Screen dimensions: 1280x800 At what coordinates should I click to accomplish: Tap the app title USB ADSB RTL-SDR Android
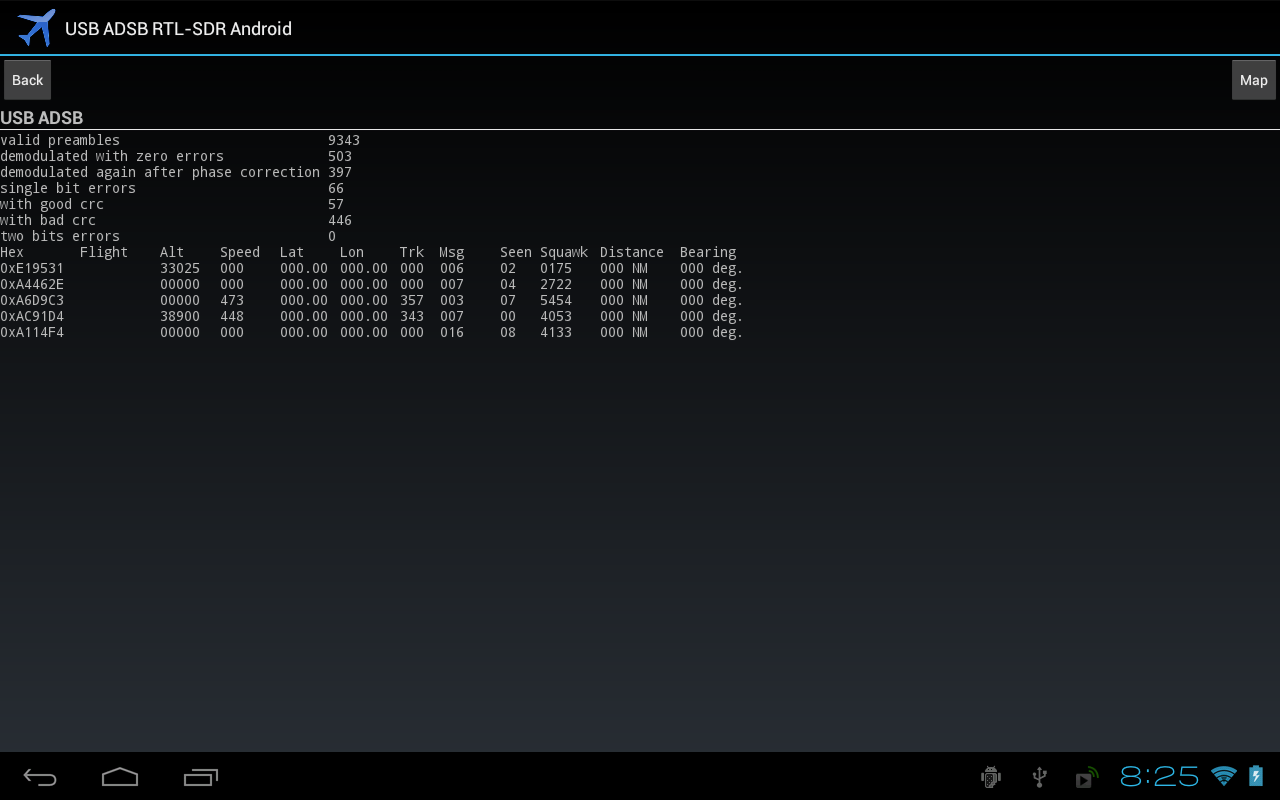(x=178, y=29)
